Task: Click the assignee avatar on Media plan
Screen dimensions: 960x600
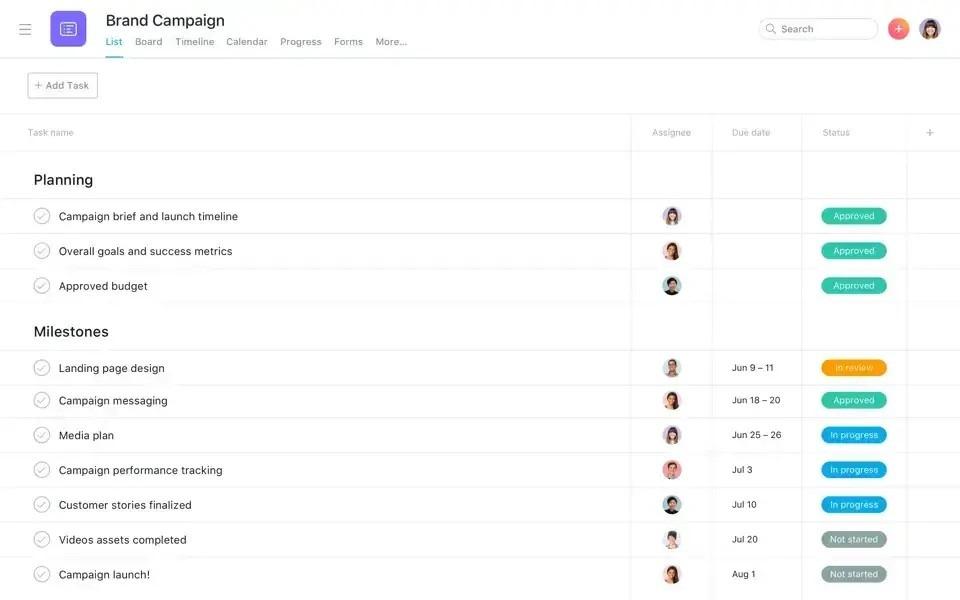Action: tap(670, 433)
